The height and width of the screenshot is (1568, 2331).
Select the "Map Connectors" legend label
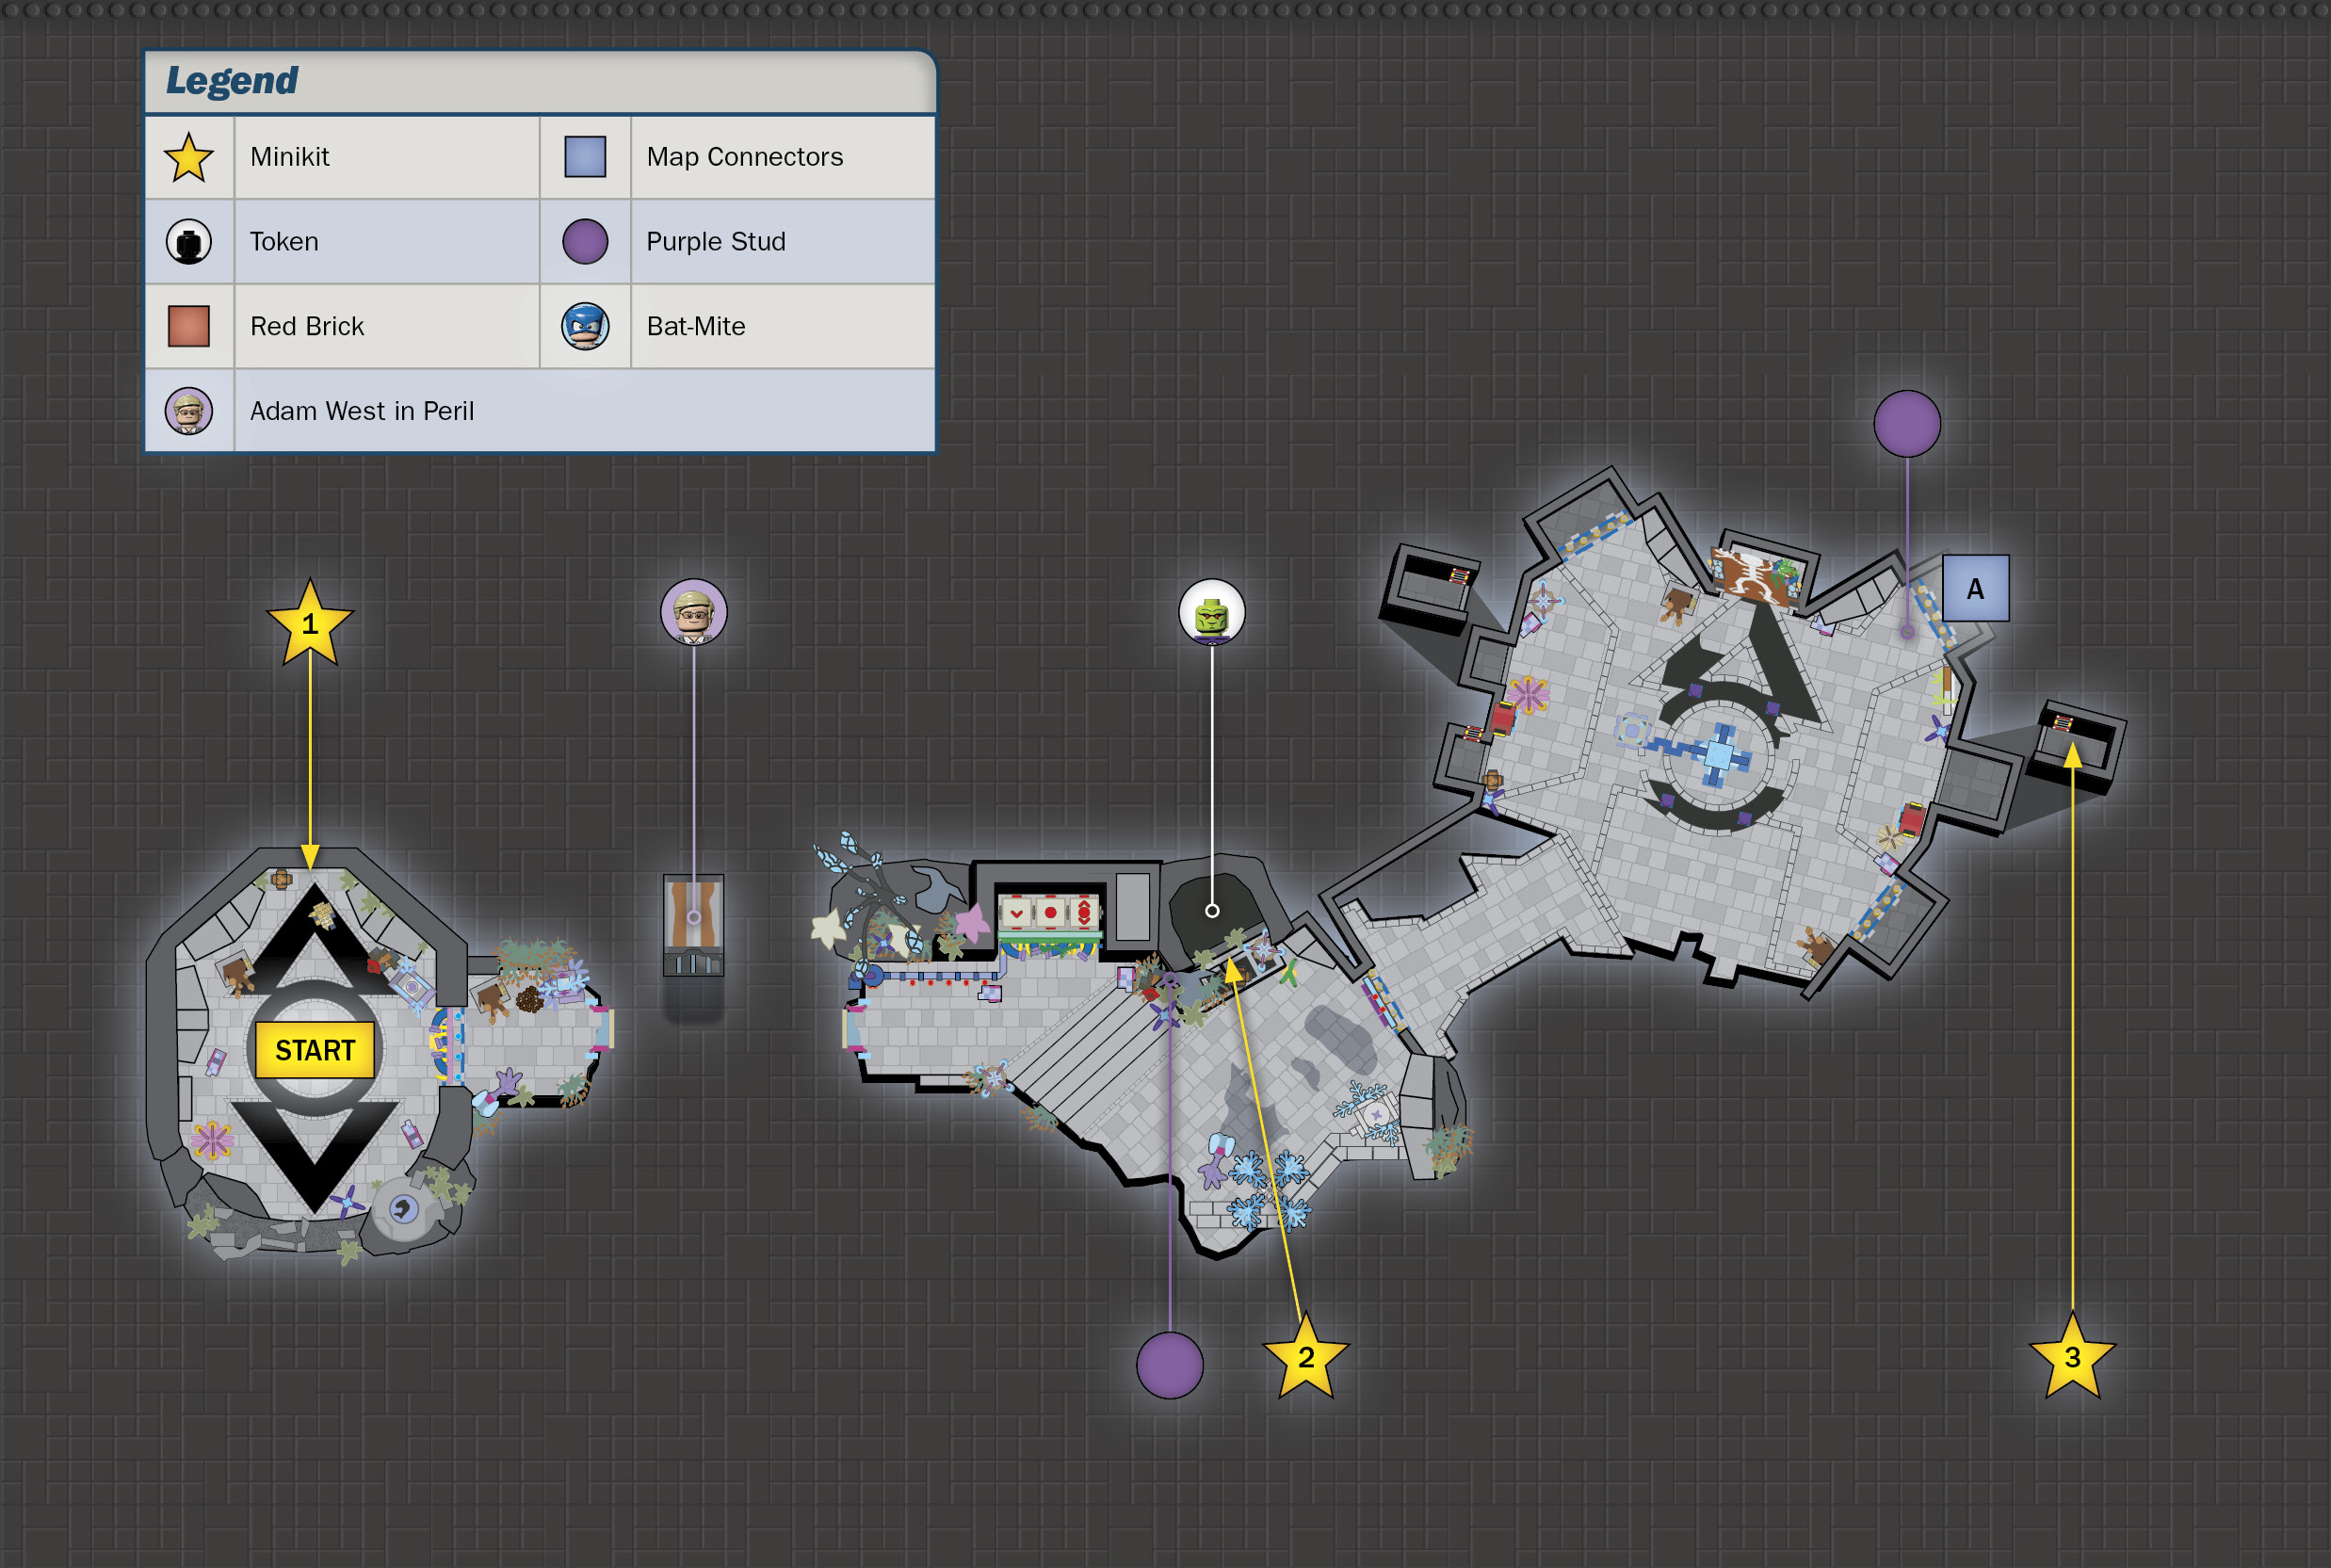[x=745, y=157]
